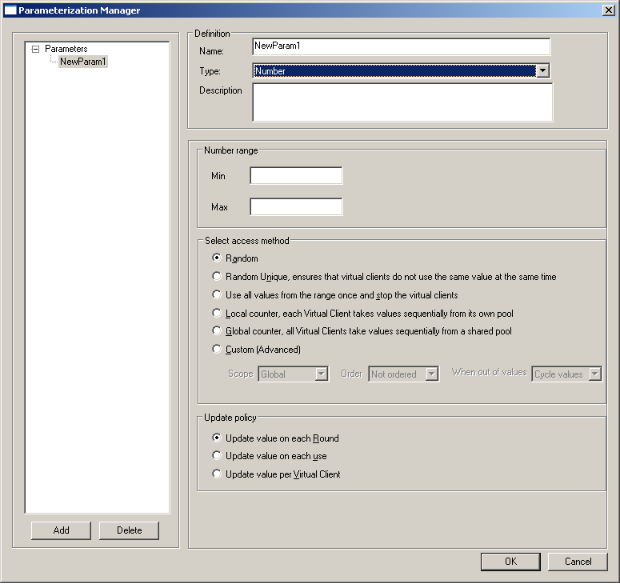Click the Min value field
This screenshot has width=620, height=584.
coord(296,176)
